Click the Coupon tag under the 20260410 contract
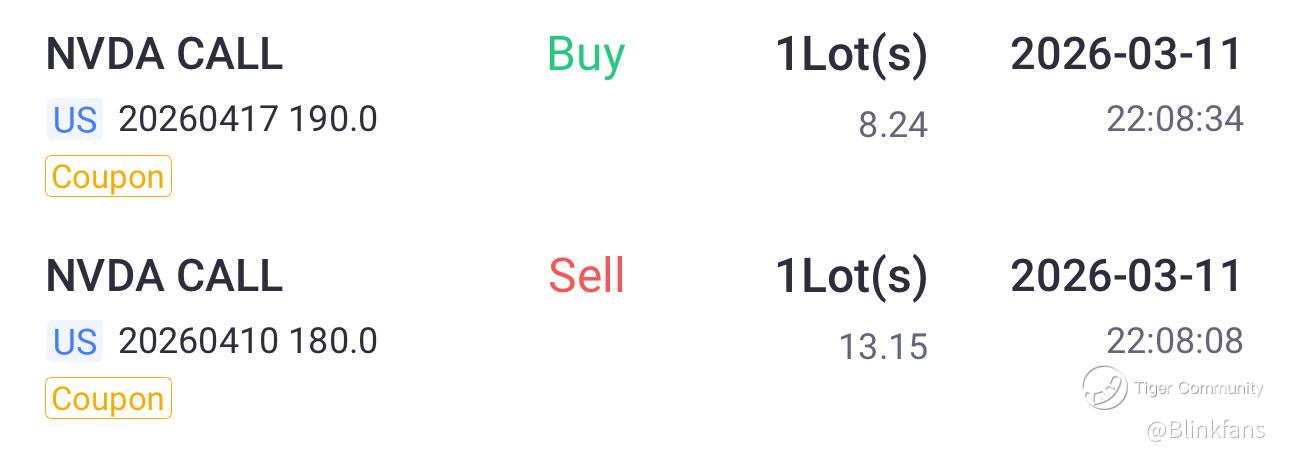The image size is (1290, 459). click(x=108, y=399)
